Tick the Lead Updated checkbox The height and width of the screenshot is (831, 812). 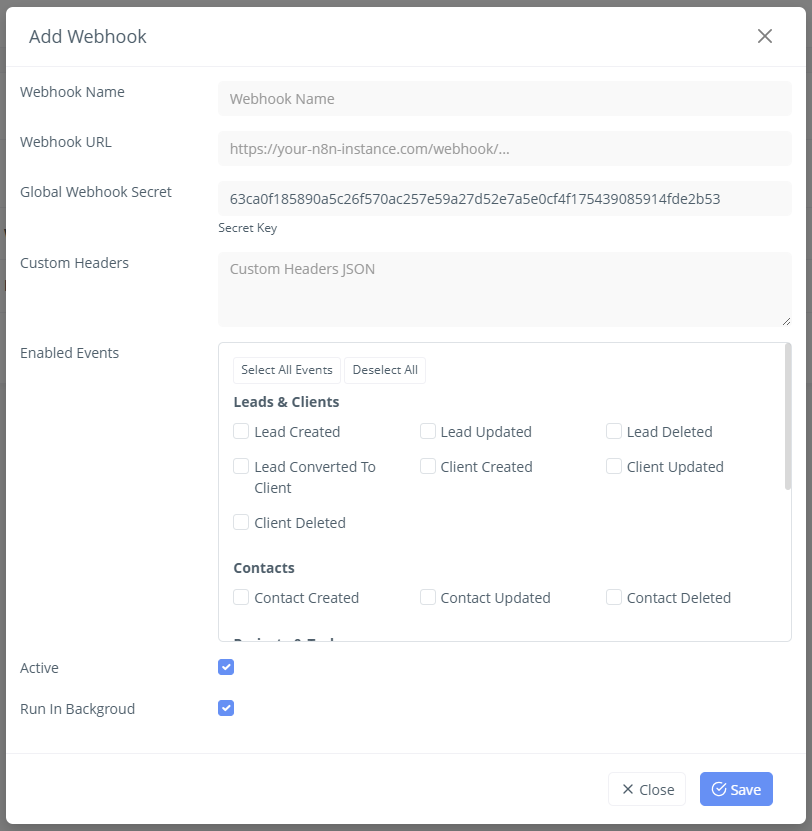pyautogui.click(x=428, y=431)
